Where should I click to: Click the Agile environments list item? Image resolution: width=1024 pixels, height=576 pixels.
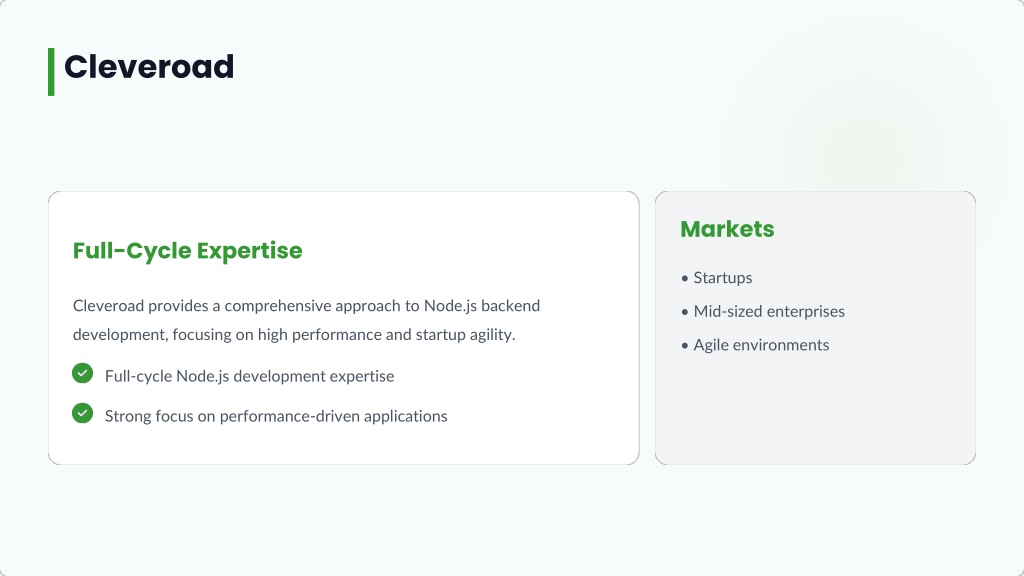coord(761,345)
